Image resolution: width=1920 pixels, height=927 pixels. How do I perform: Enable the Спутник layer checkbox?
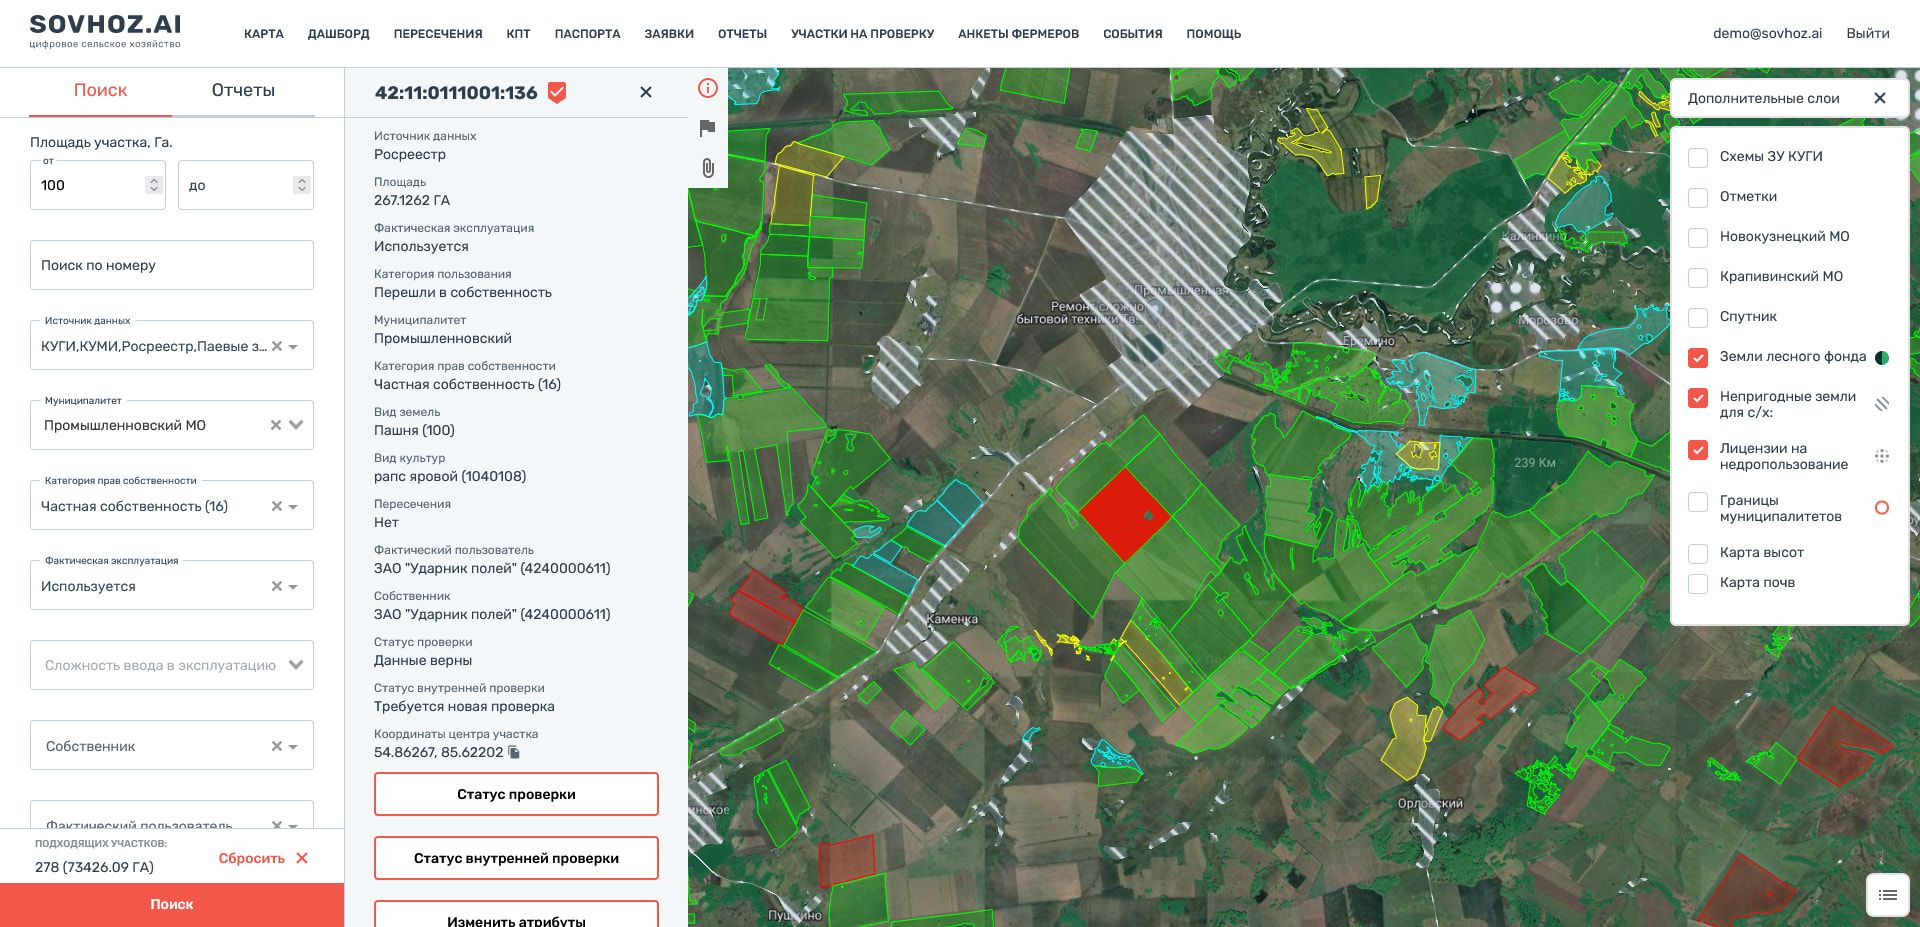tap(1698, 317)
